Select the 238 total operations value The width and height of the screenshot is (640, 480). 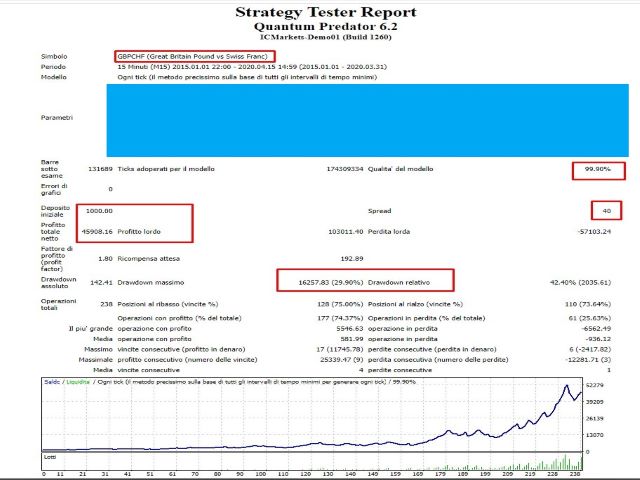[106, 304]
